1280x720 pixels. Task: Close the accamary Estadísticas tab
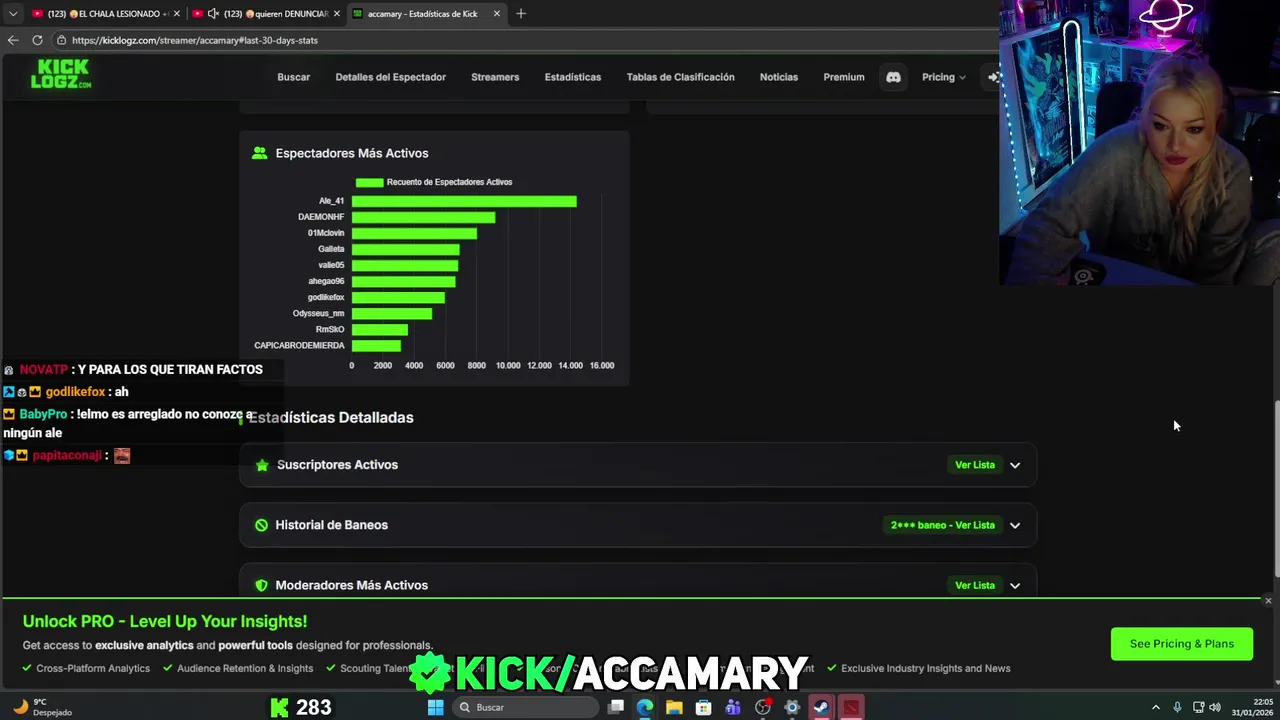point(496,13)
